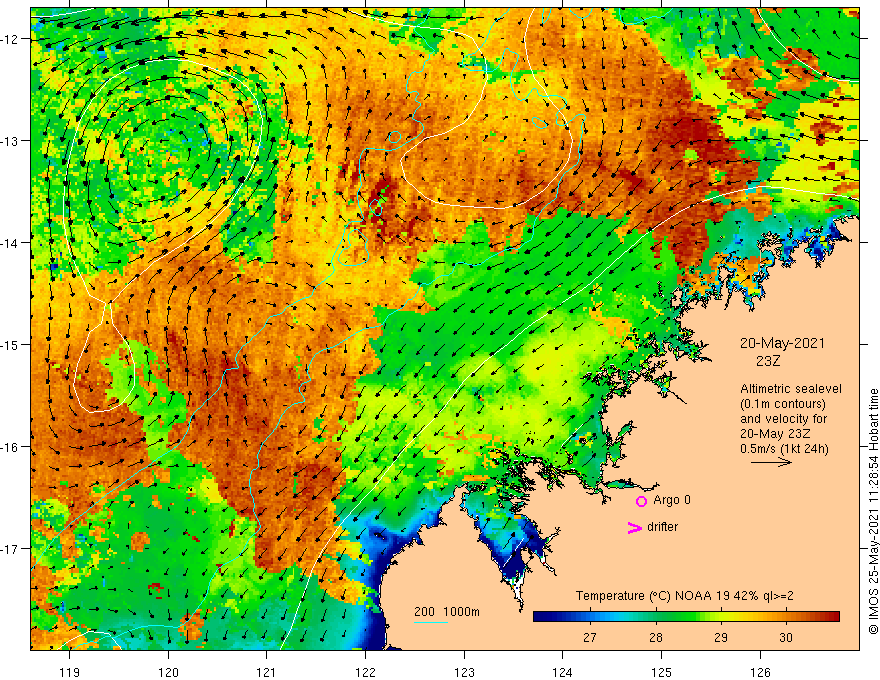Click the '20-May-2021' date label
The image size is (880, 680).
pyautogui.click(x=782, y=343)
